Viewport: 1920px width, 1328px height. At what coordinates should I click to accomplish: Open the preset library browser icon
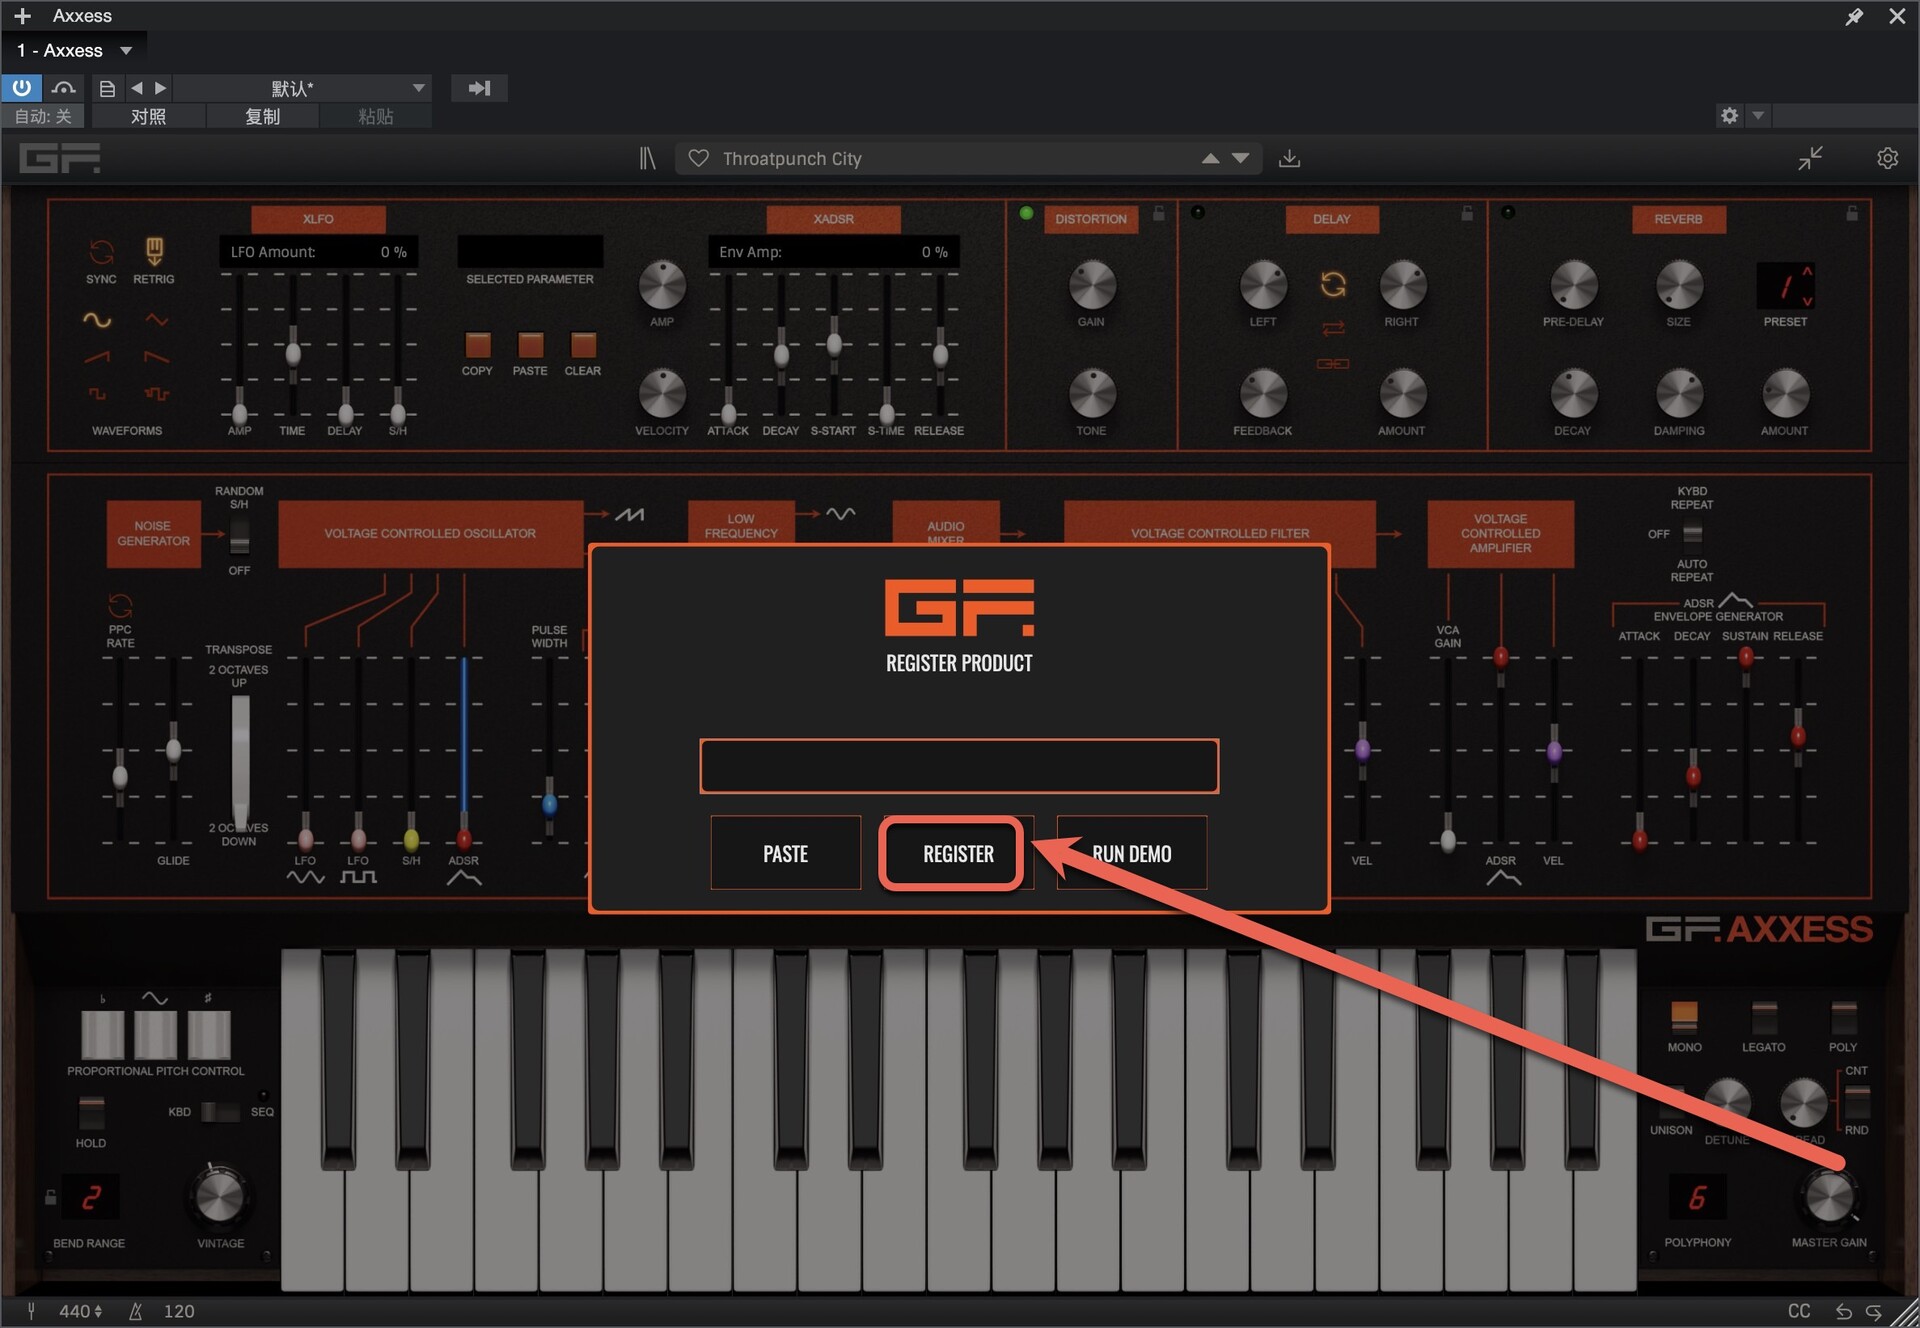pos(647,158)
